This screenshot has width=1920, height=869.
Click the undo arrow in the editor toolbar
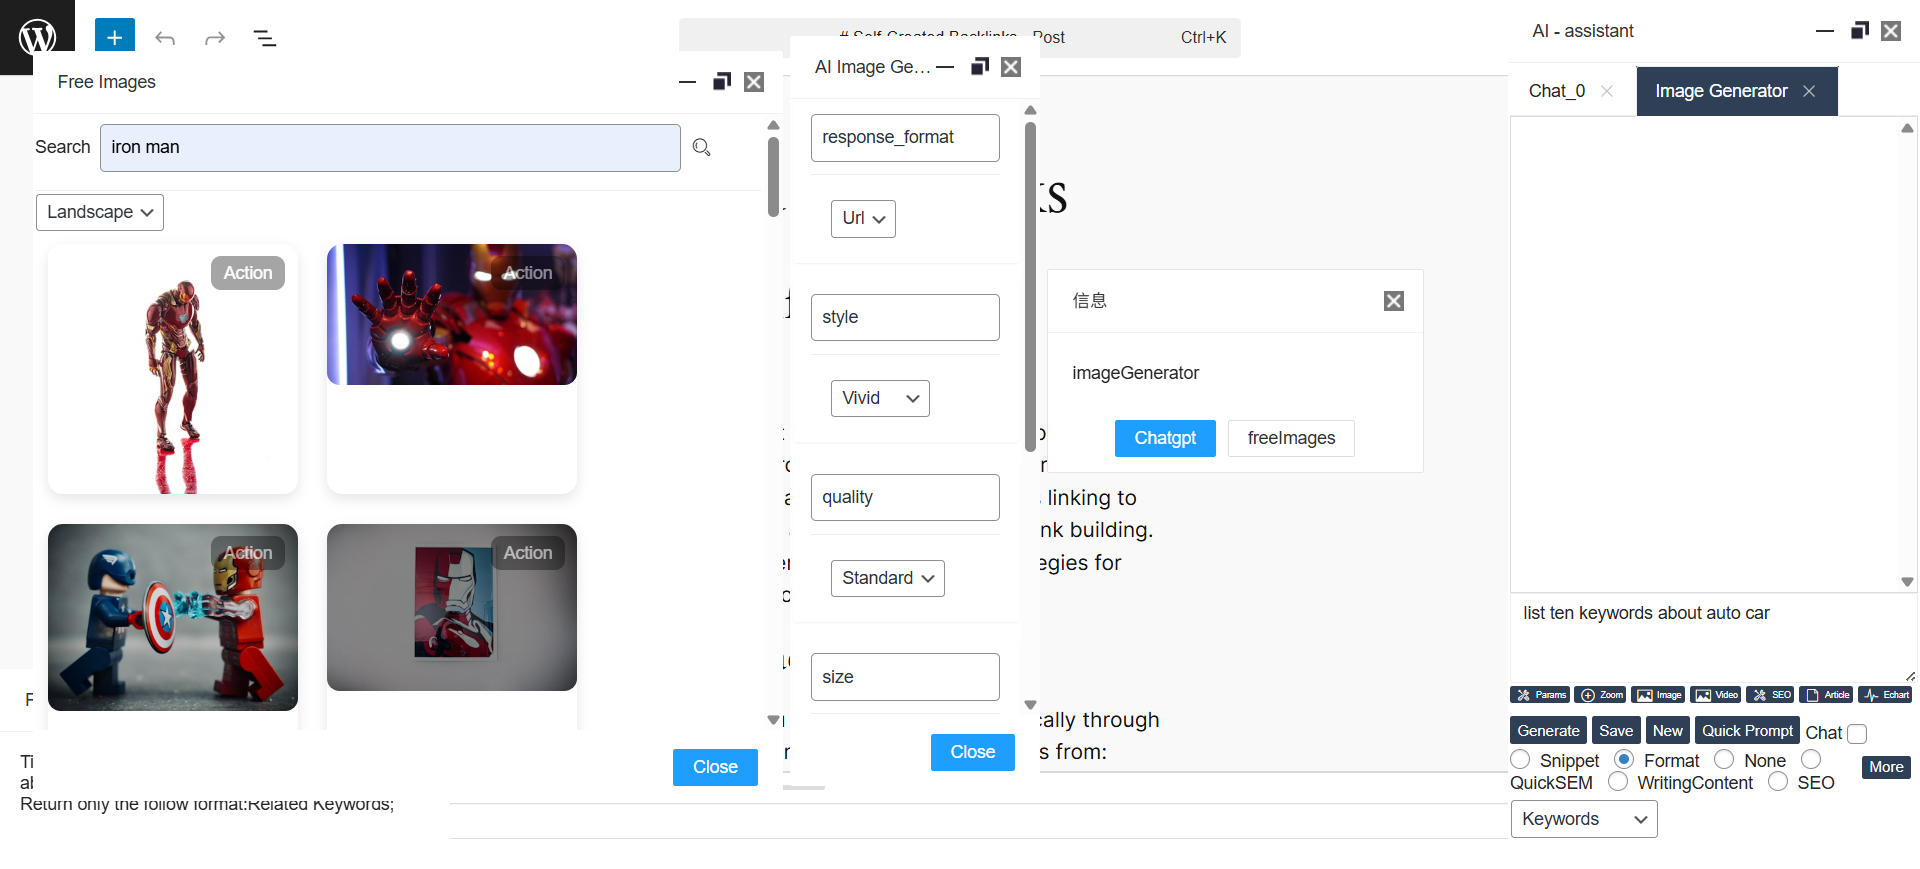point(165,39)
